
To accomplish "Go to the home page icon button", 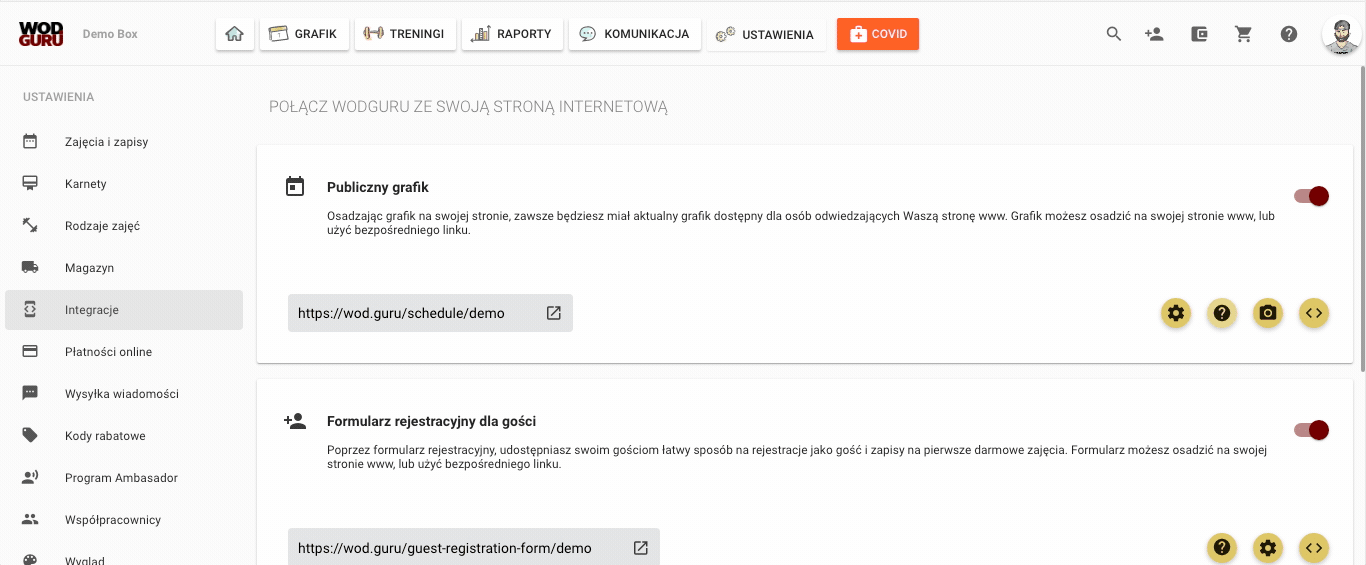I will point(235,34).
